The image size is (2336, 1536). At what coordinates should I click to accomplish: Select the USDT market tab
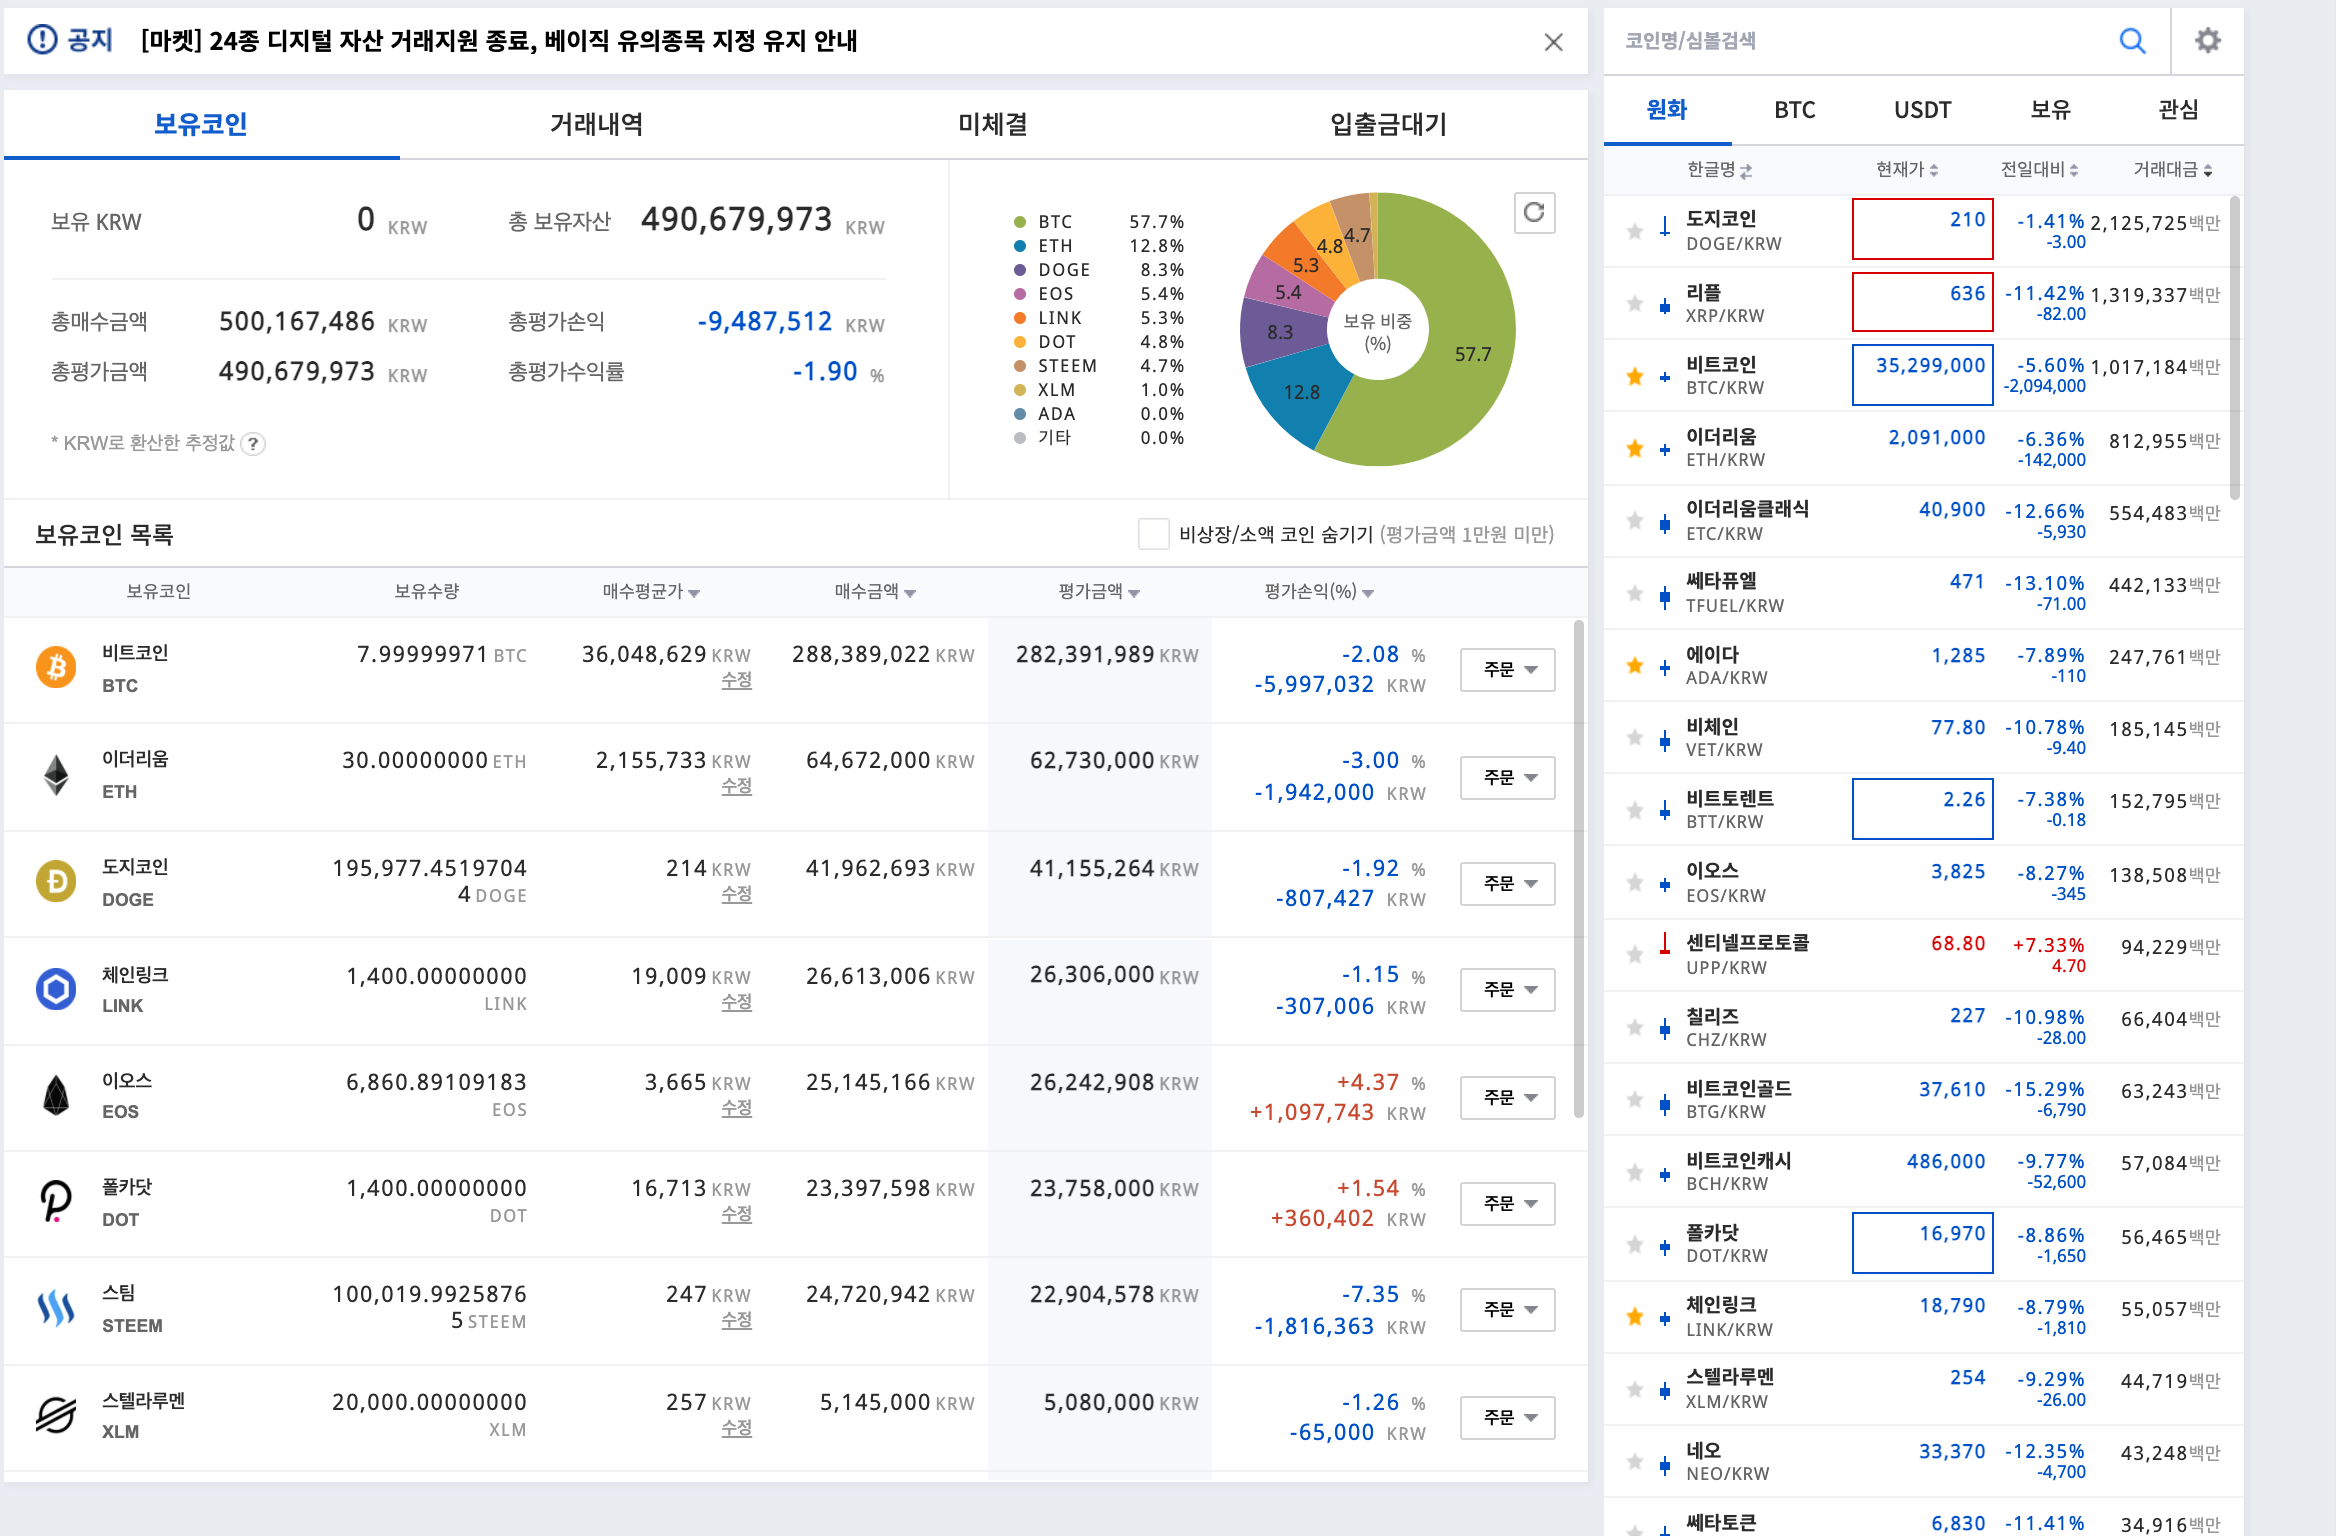[1922, 110]
